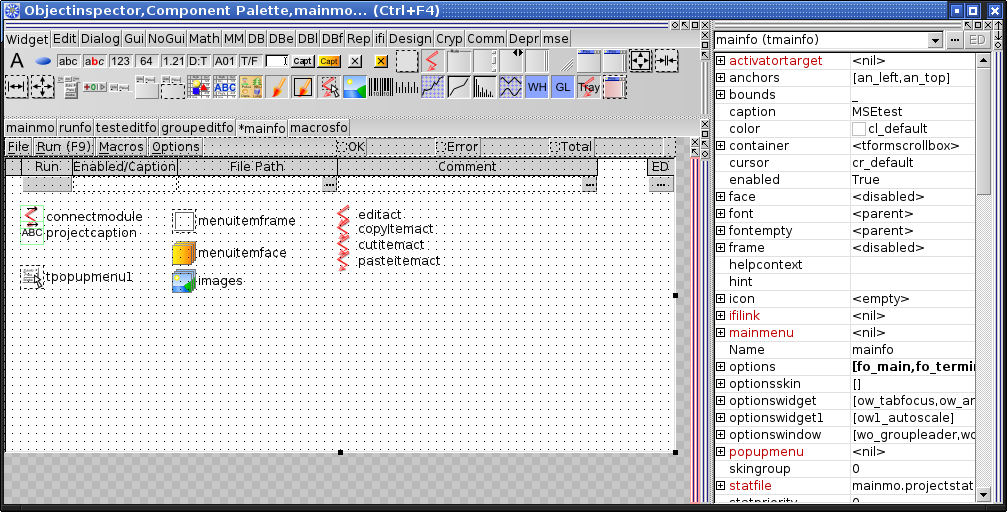Viewport: 1007px width, 512px height.
Task: Expand the anchors property node
Action: pos(721,78)
